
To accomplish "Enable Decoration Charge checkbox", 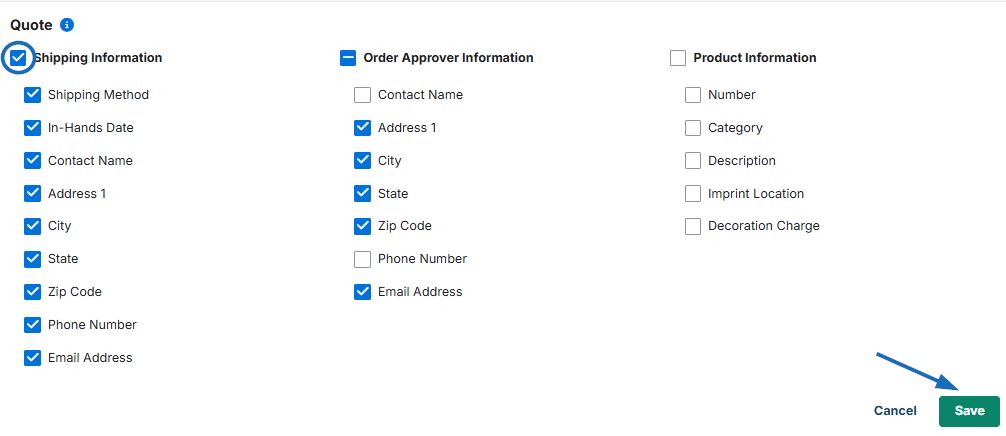I will coord(693,226).
